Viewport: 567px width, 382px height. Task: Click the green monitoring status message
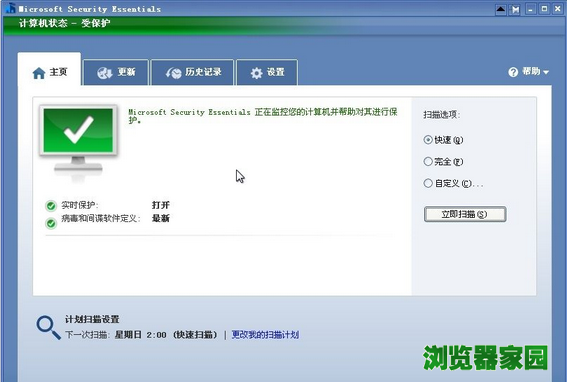263,115
